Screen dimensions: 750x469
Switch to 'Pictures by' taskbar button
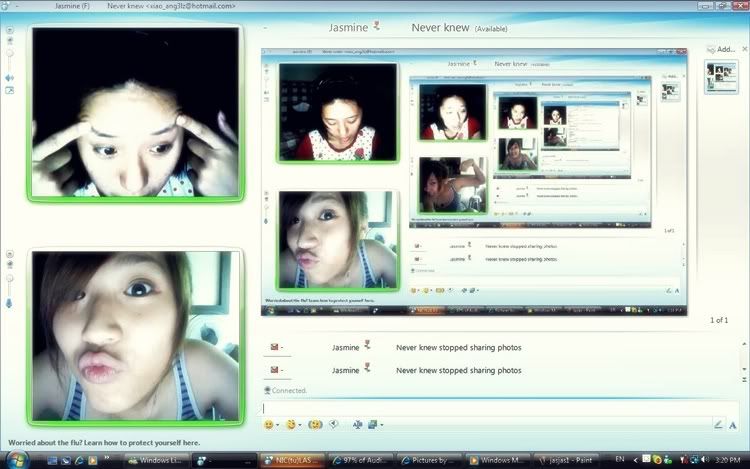click(x=429, y=460)
